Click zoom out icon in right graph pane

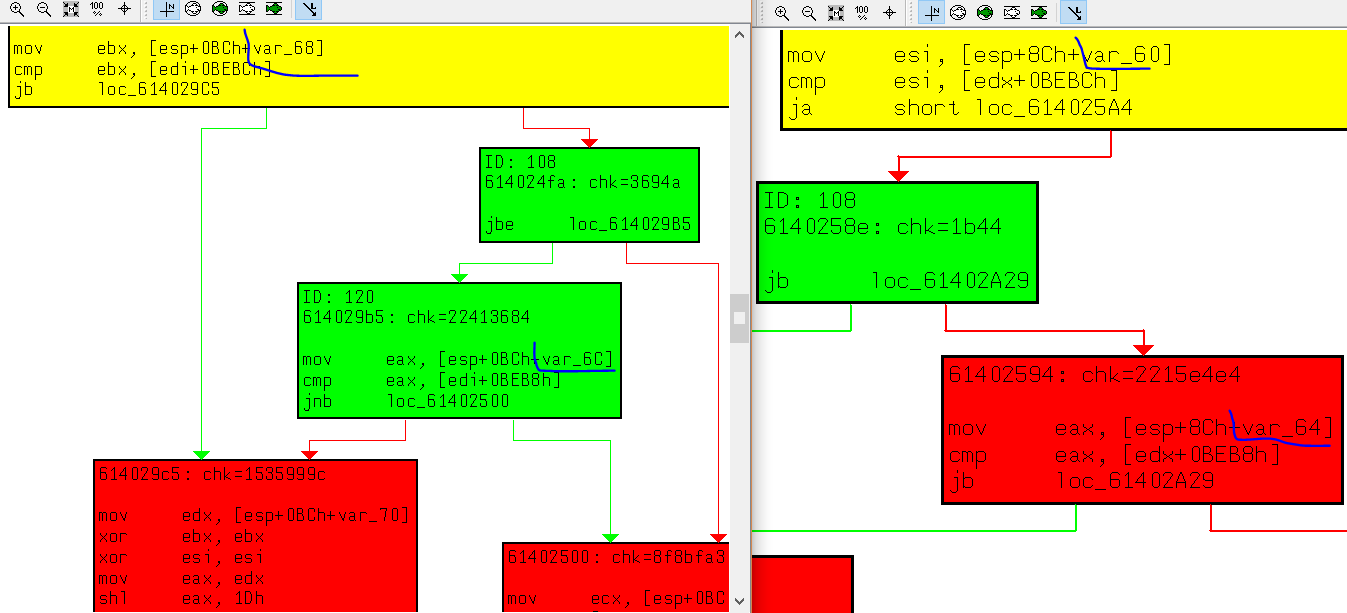[x=809, y=13]
